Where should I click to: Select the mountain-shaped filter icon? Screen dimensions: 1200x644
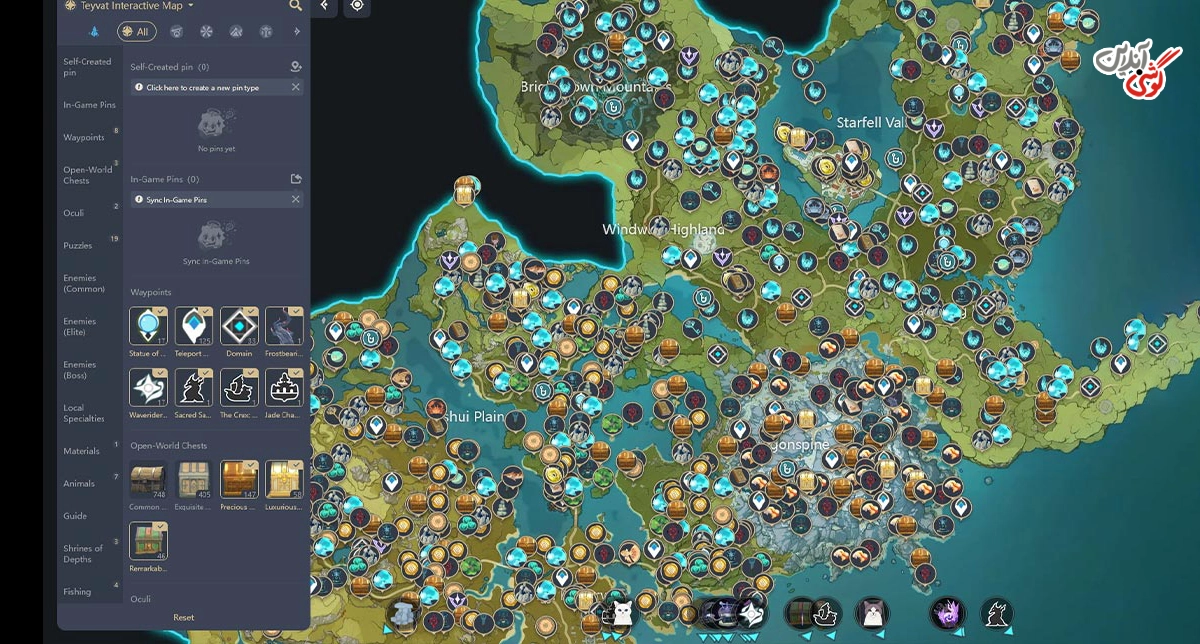pos(236,32)
